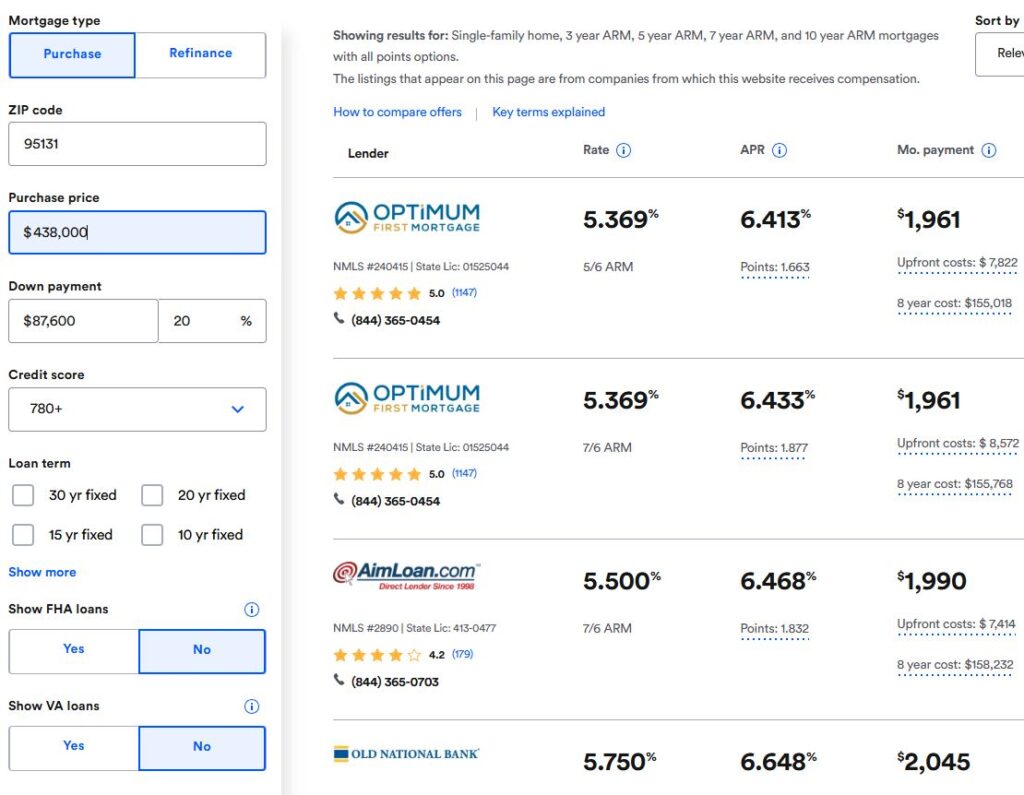The width and height of the screenshot is (1024, 795).
Task: Click the Show FHA loans info icon
Action: pos(252,609)
